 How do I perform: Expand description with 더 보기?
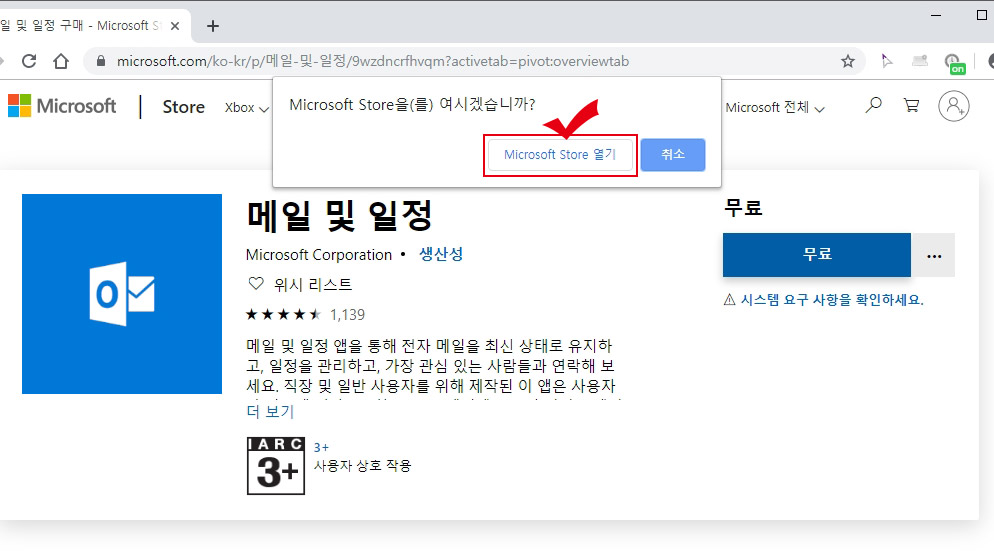[x=270, y=411]
